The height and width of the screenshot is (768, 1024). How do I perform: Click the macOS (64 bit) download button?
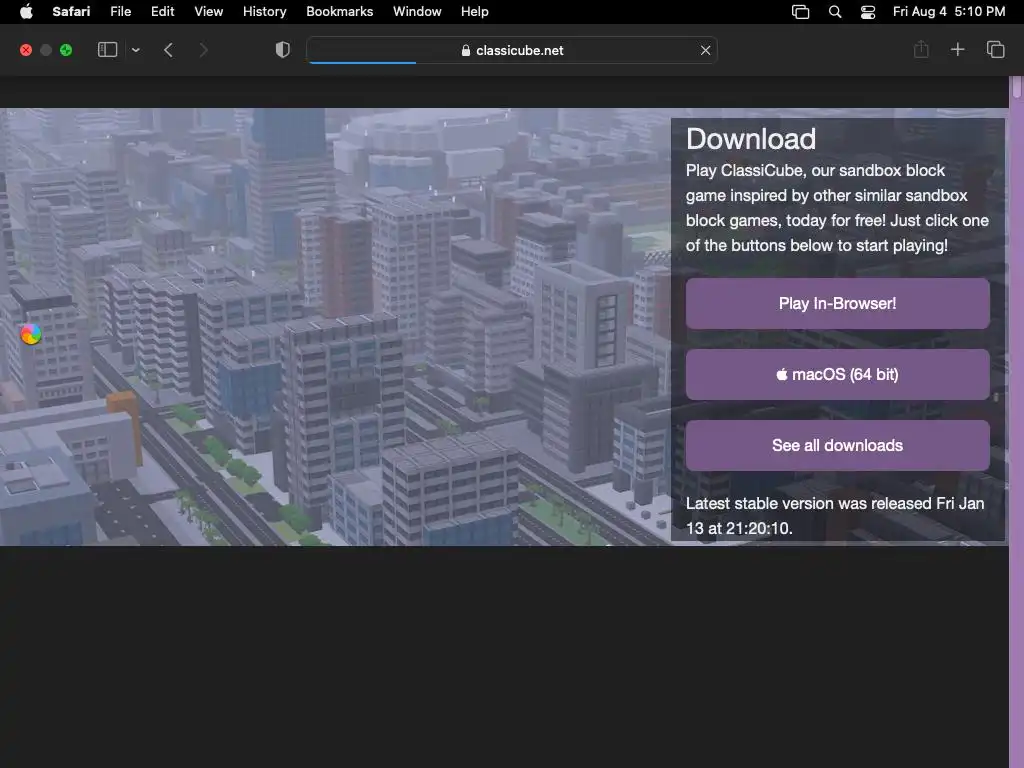coord(837,374)
